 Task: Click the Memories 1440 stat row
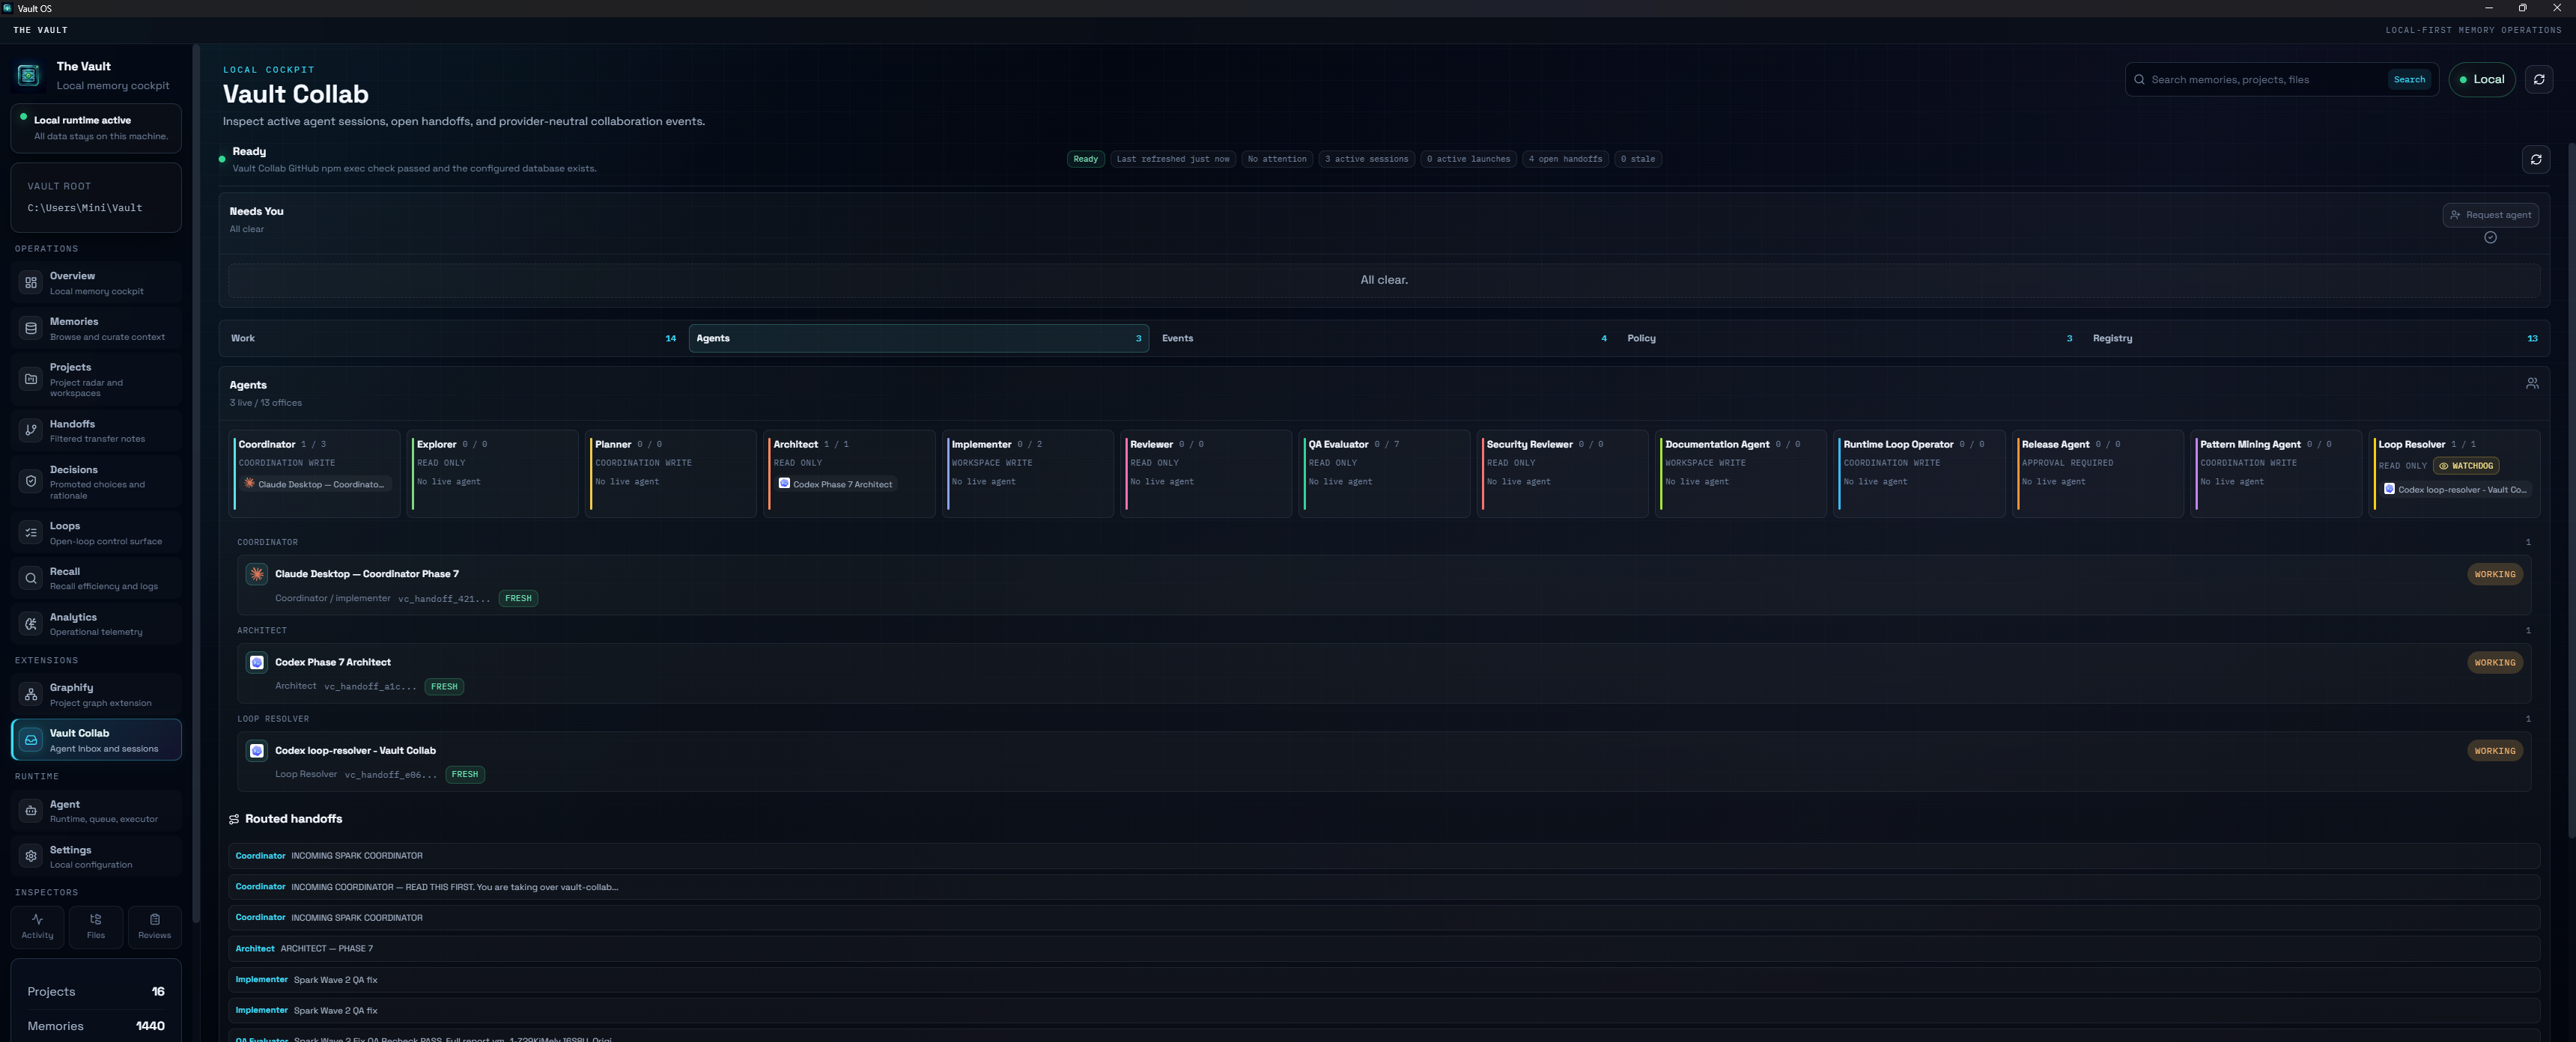click(x=96, y=1026)
